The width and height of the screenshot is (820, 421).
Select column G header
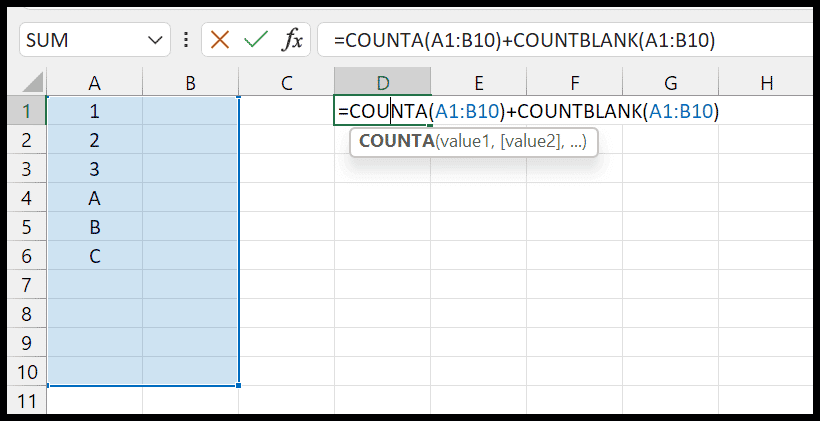click(670, 83)
